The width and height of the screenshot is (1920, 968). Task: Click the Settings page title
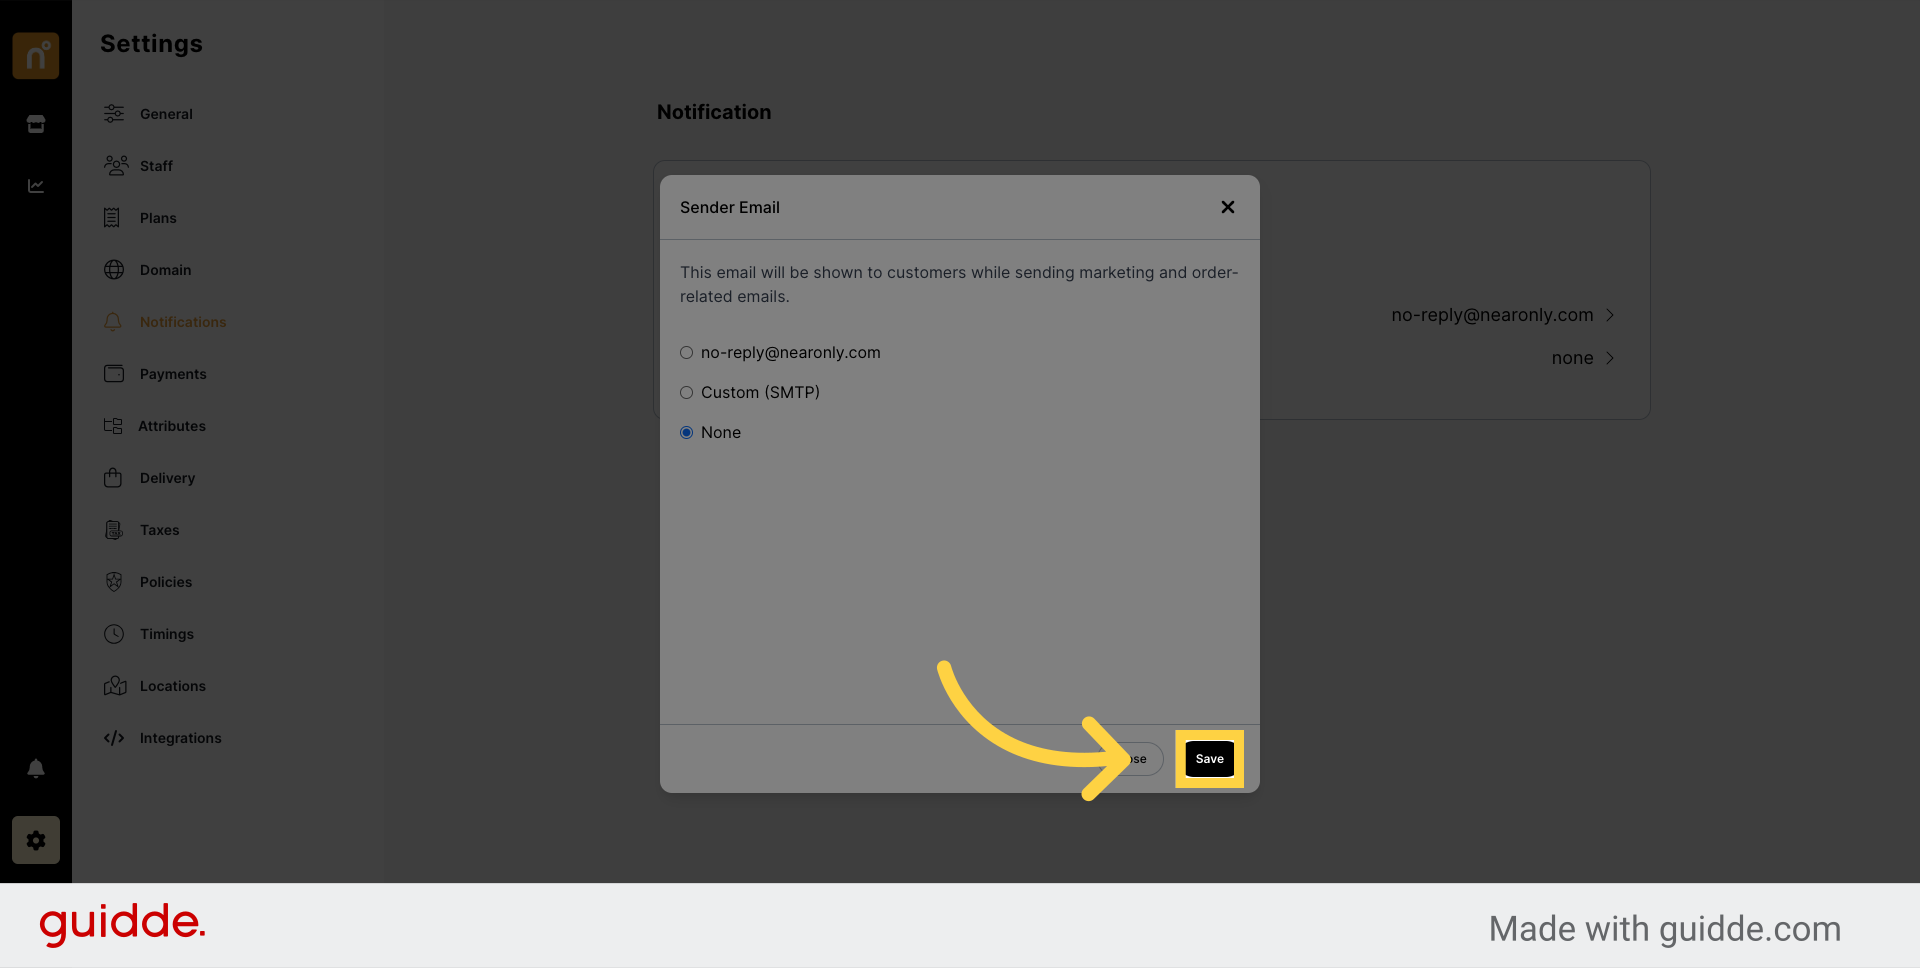click(x=151, y=44)
